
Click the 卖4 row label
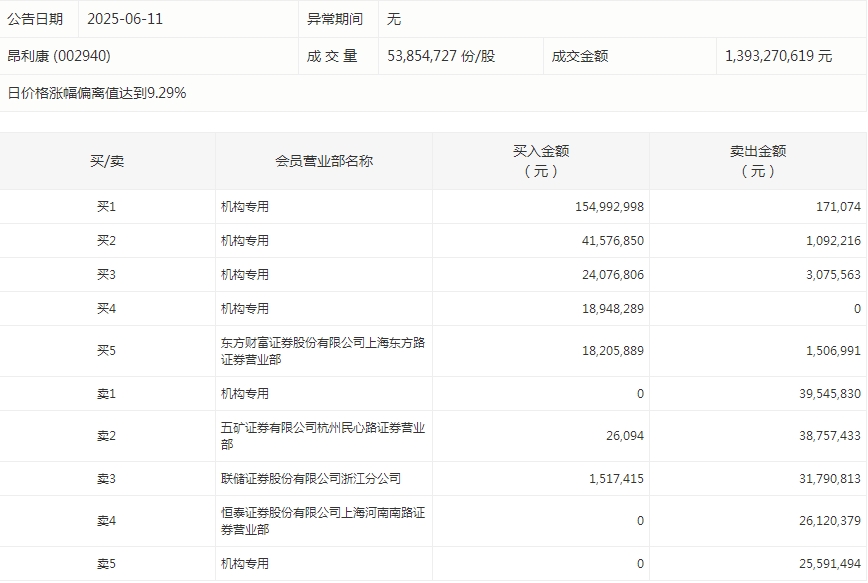(107, 521)
